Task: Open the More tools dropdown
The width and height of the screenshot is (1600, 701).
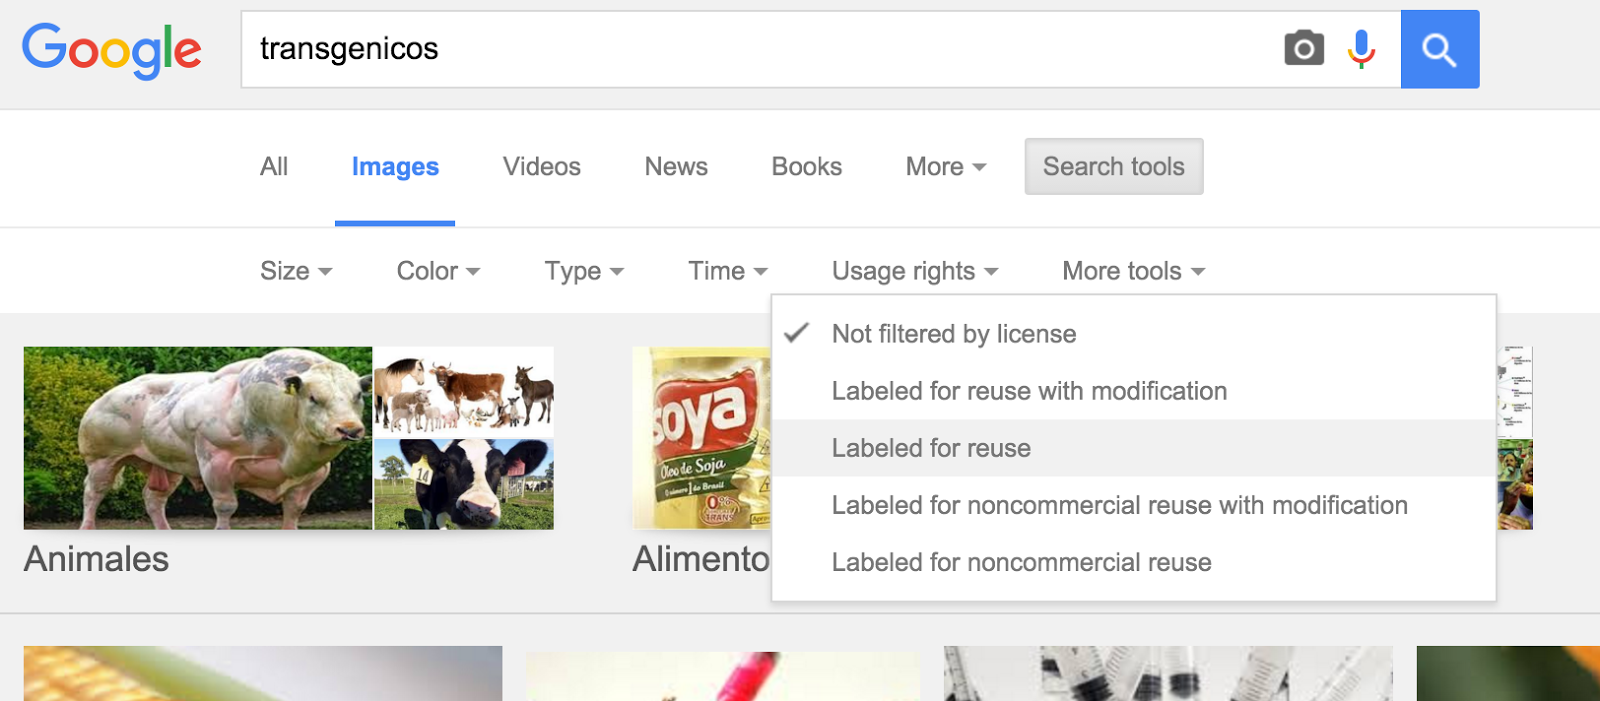Action: coord(1133,271)
